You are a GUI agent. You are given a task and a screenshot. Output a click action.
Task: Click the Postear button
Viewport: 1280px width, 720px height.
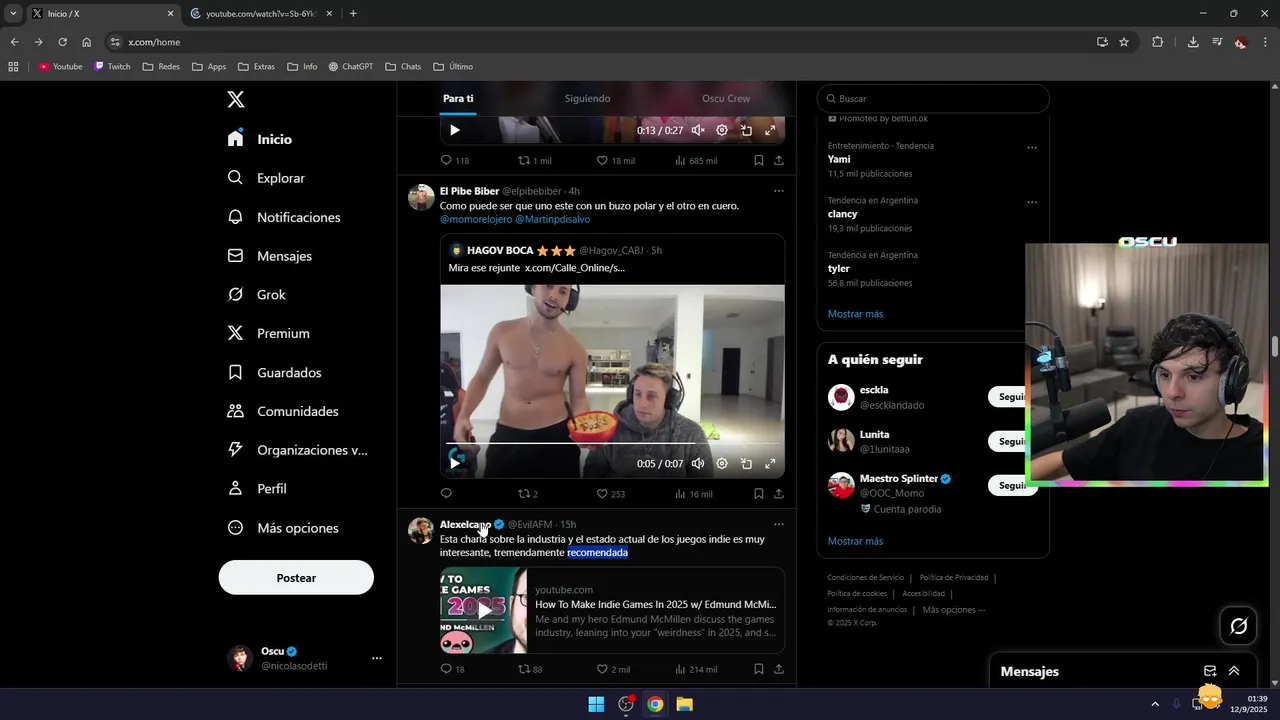[x=296, y=578]
